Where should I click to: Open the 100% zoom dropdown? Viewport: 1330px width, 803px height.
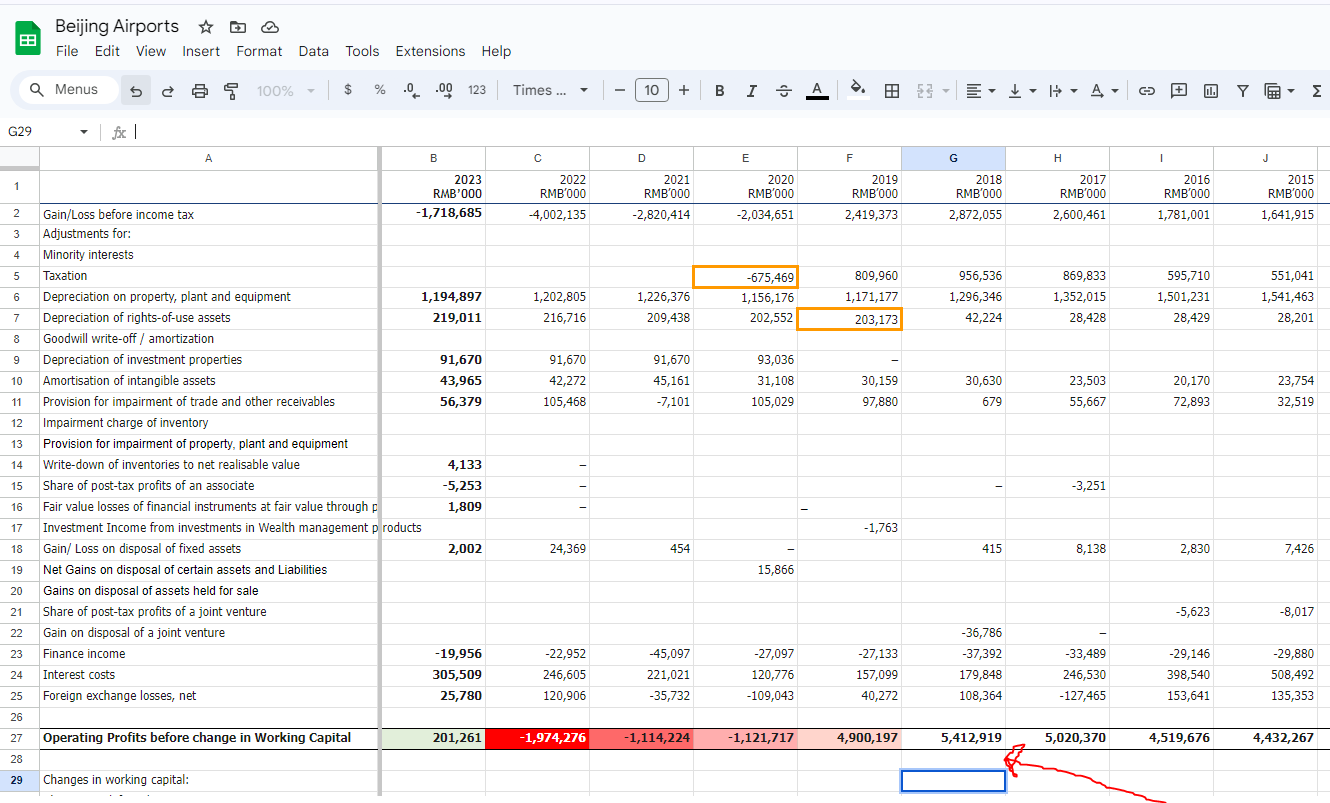click(285, 91)
